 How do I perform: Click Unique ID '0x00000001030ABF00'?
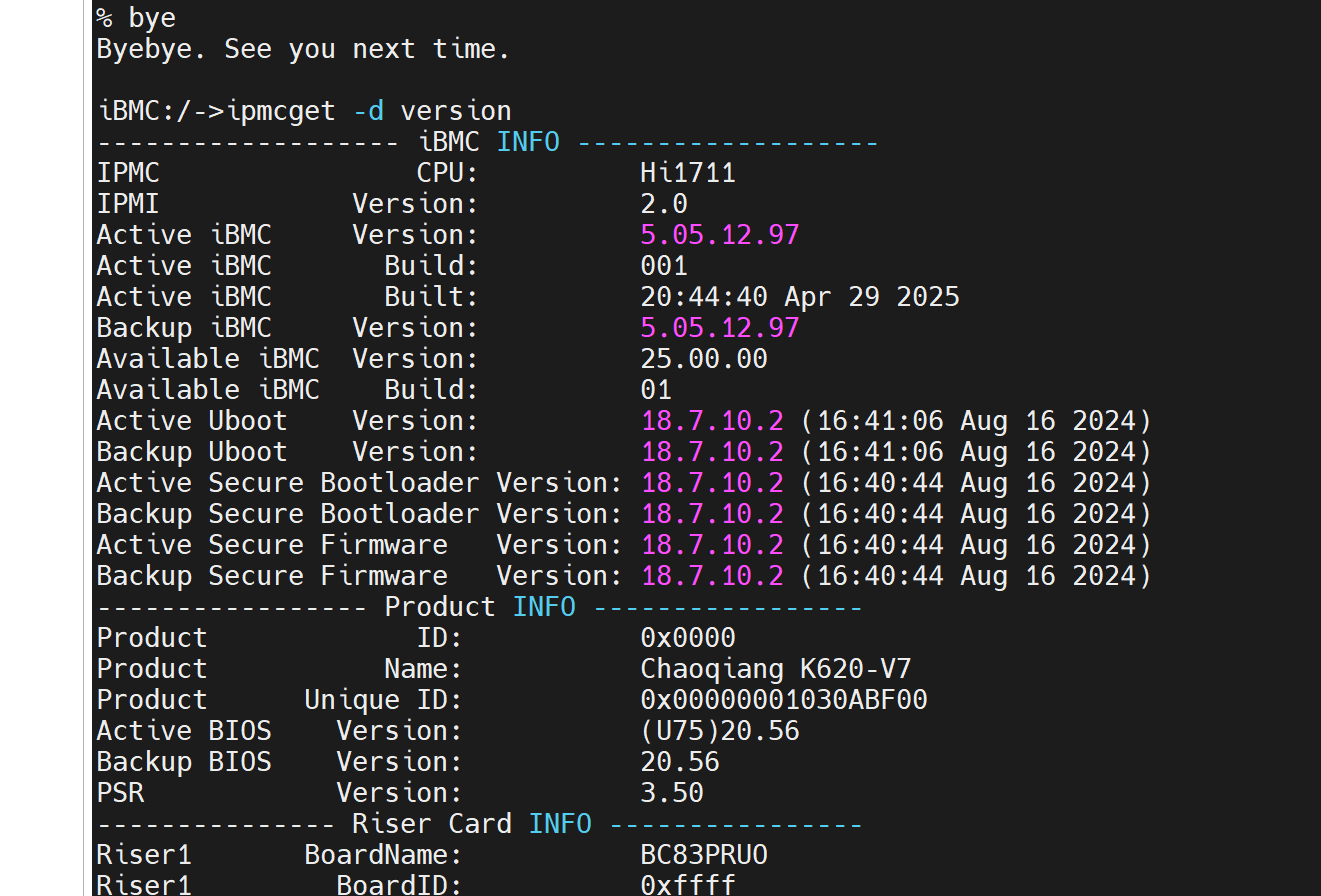[784, 700]
